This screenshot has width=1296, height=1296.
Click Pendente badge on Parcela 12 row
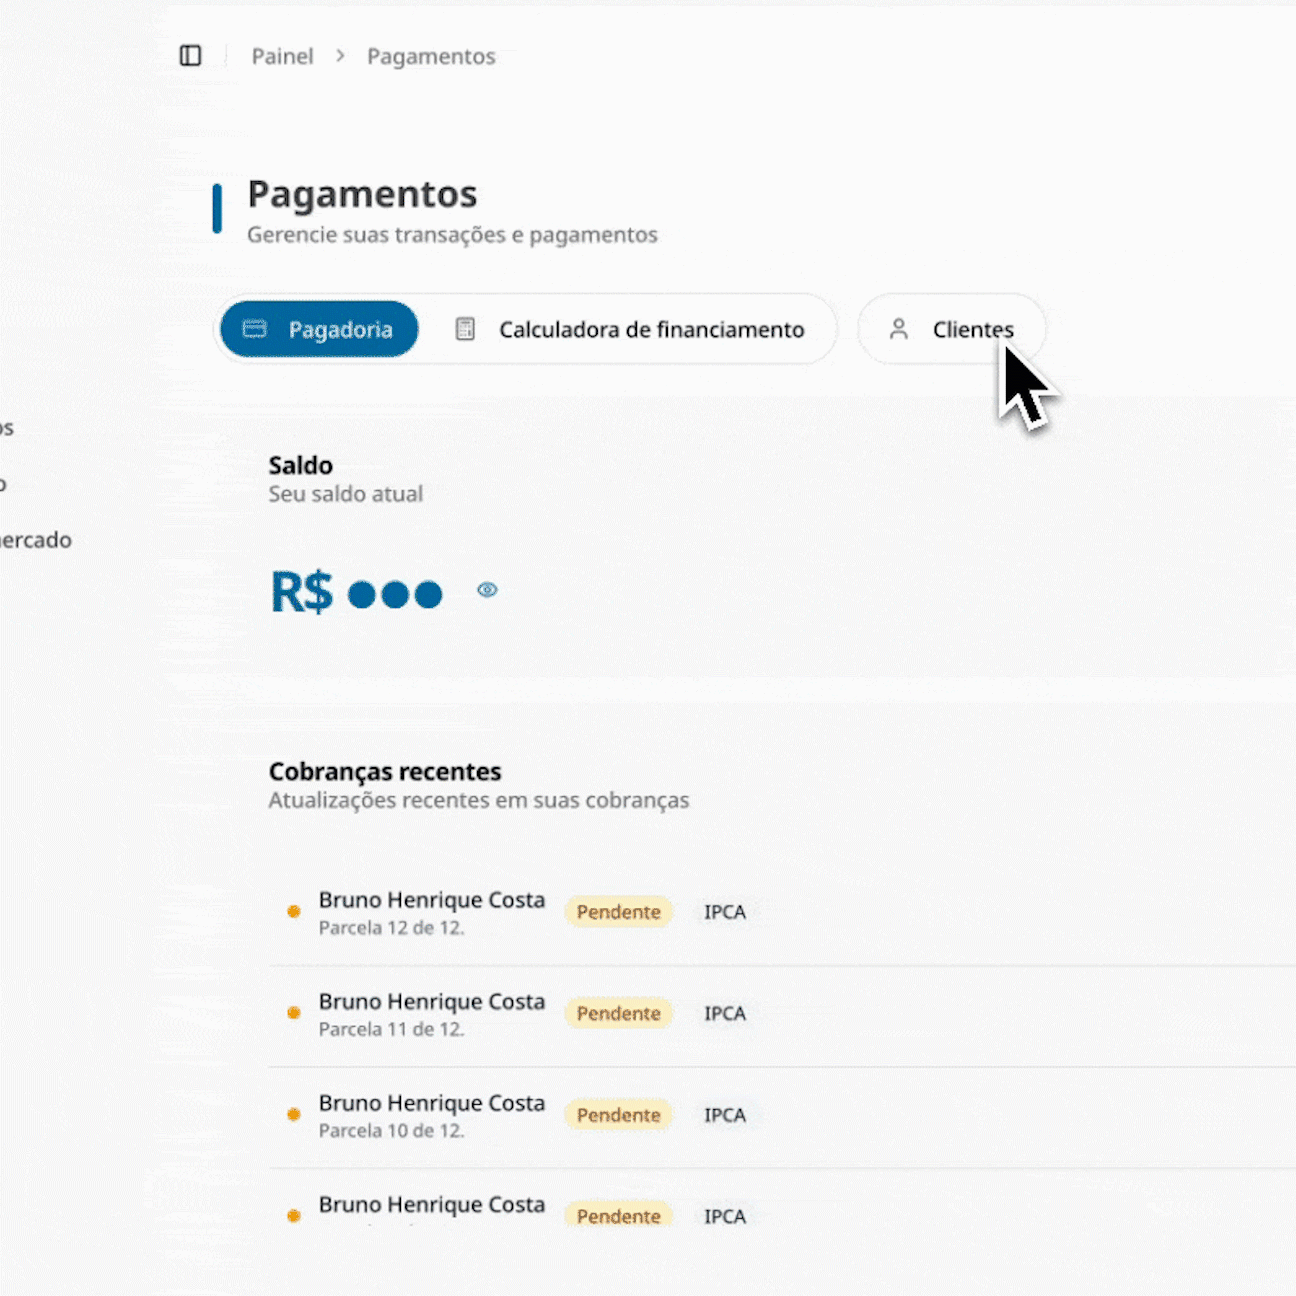(618, 912)
